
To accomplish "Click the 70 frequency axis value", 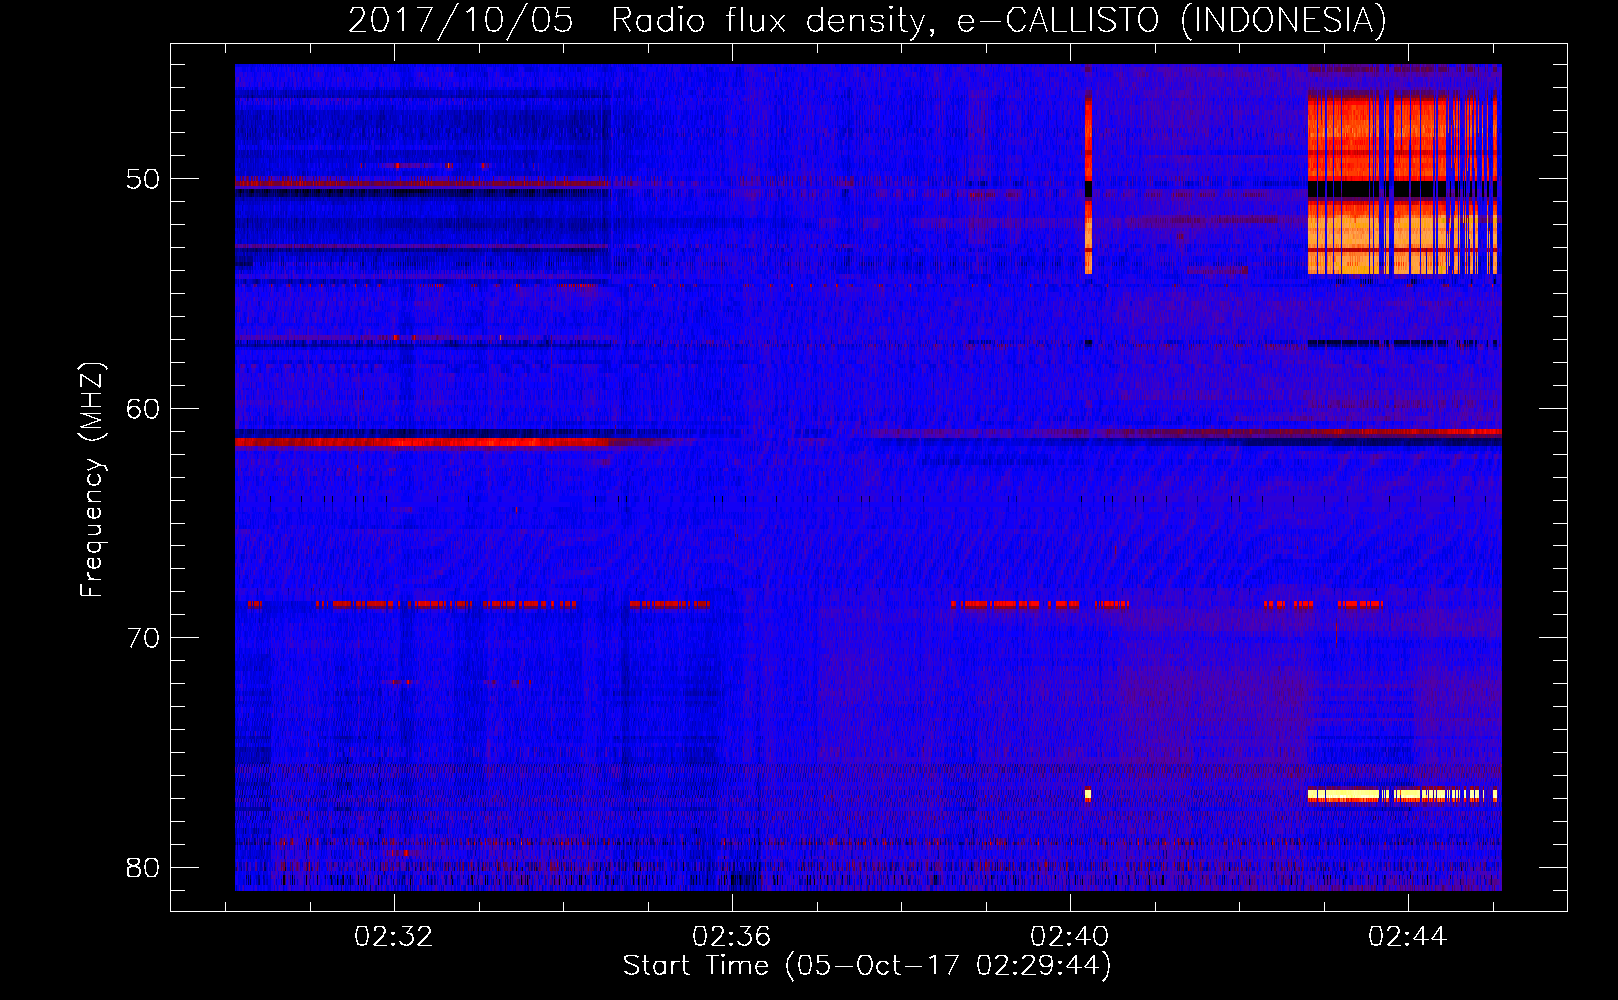I will coord(143,638).
